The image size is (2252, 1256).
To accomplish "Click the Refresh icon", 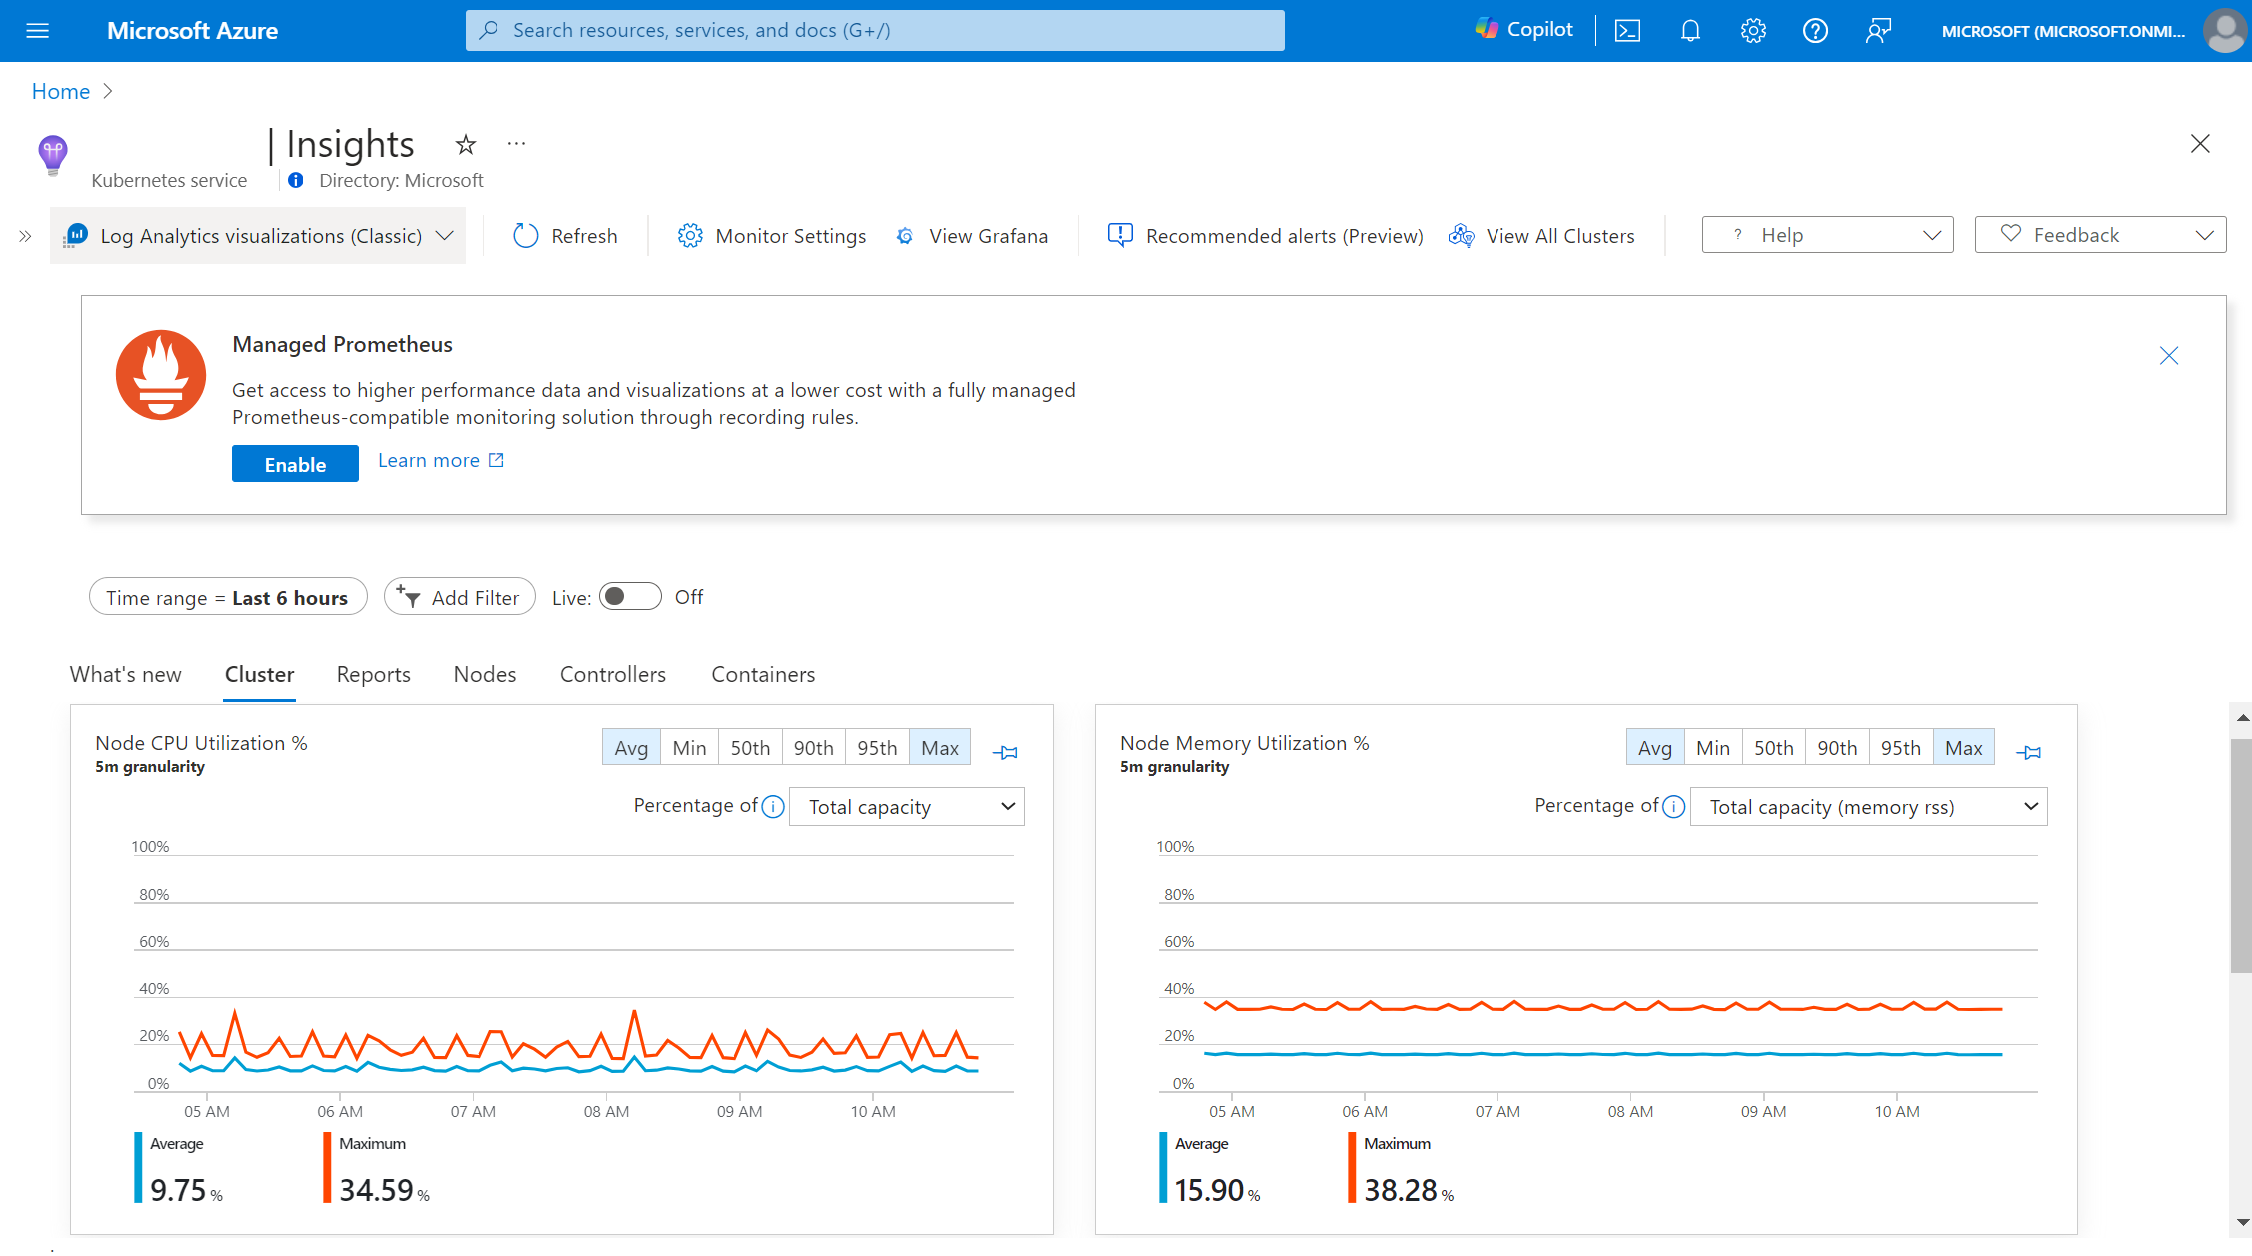I will 524,234.
